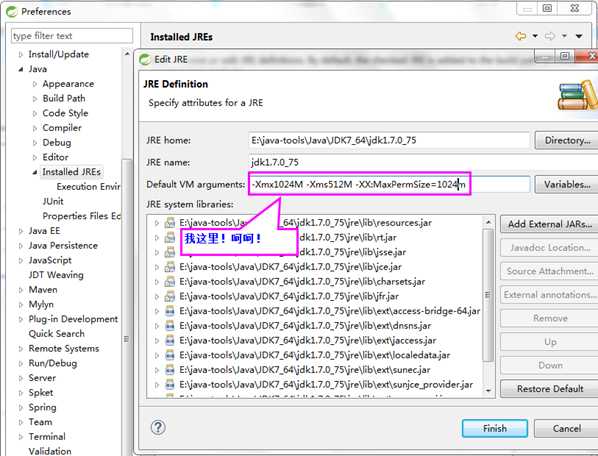Select Java Persistence in preferences tree
This screenshot has width=598, height=456.
point(63,246)
